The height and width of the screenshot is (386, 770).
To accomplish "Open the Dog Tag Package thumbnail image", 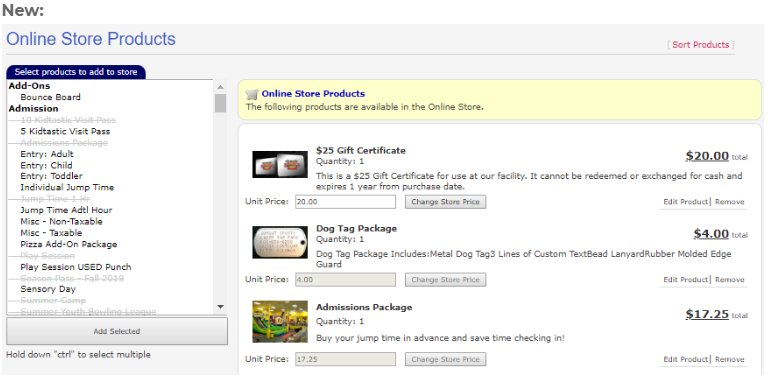I will (x=280, y=242).
